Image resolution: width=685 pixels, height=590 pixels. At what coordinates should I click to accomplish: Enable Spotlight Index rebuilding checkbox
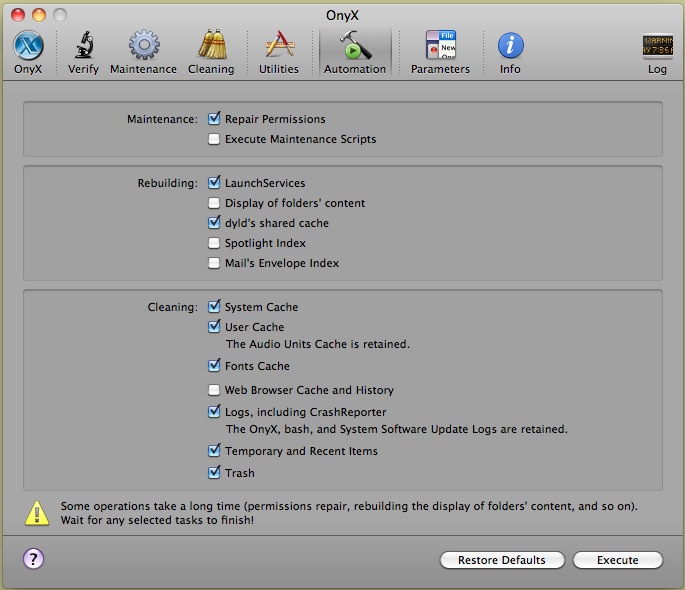(214, 243)
